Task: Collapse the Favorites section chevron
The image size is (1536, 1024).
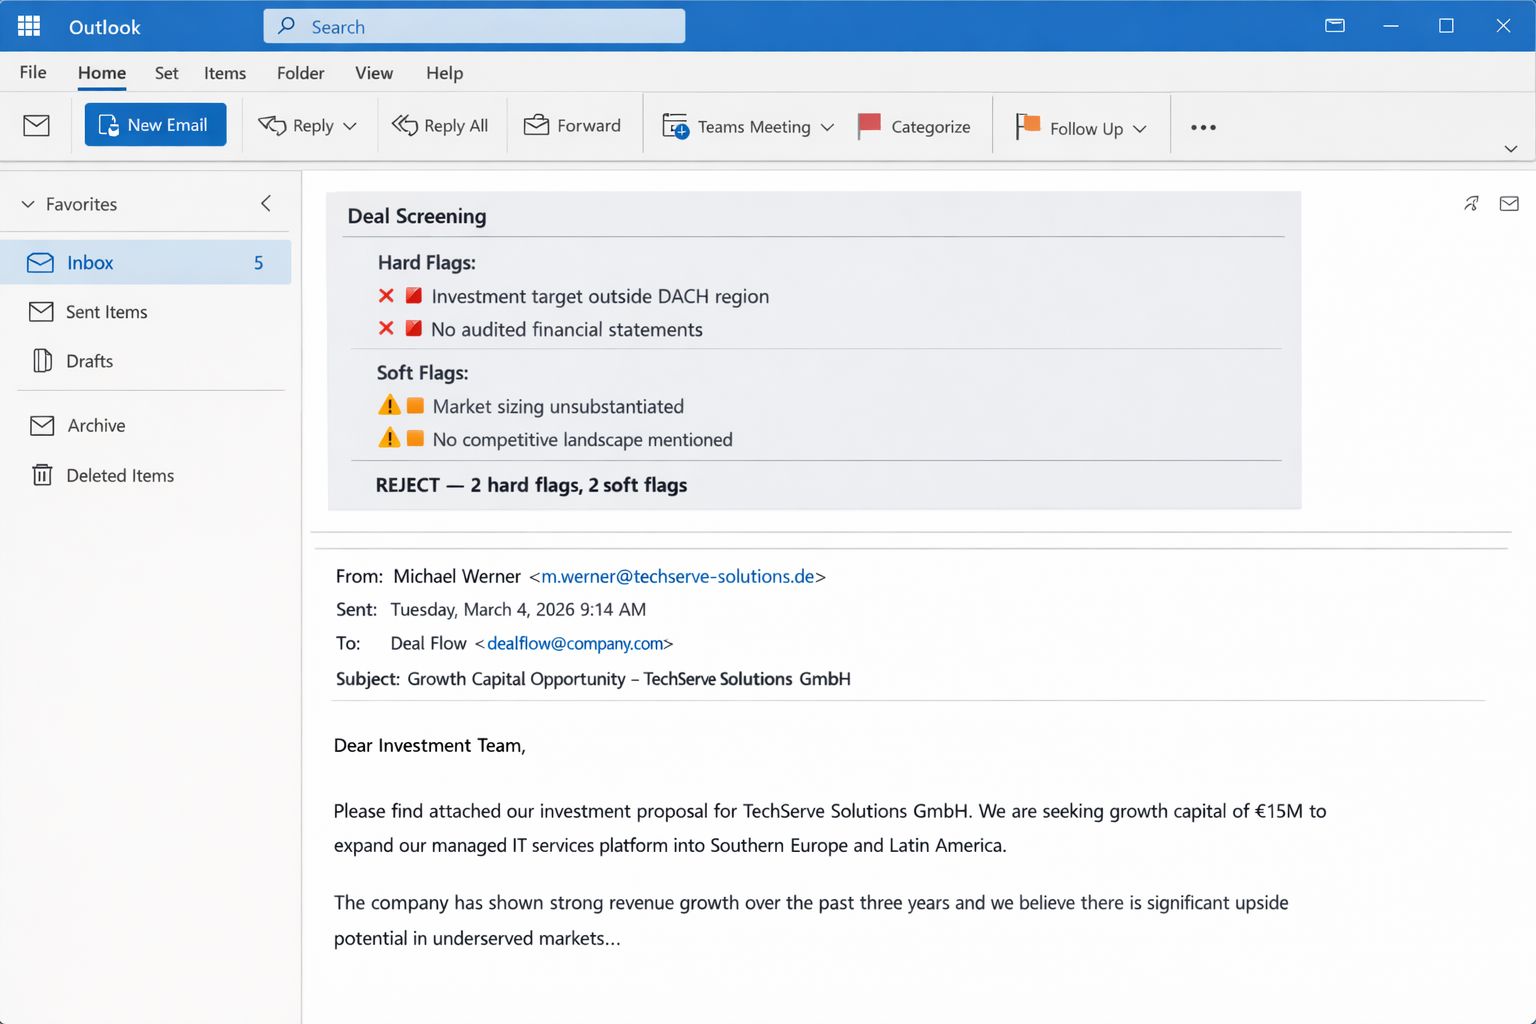Action: pyautogui.click(x=28, y=204)
